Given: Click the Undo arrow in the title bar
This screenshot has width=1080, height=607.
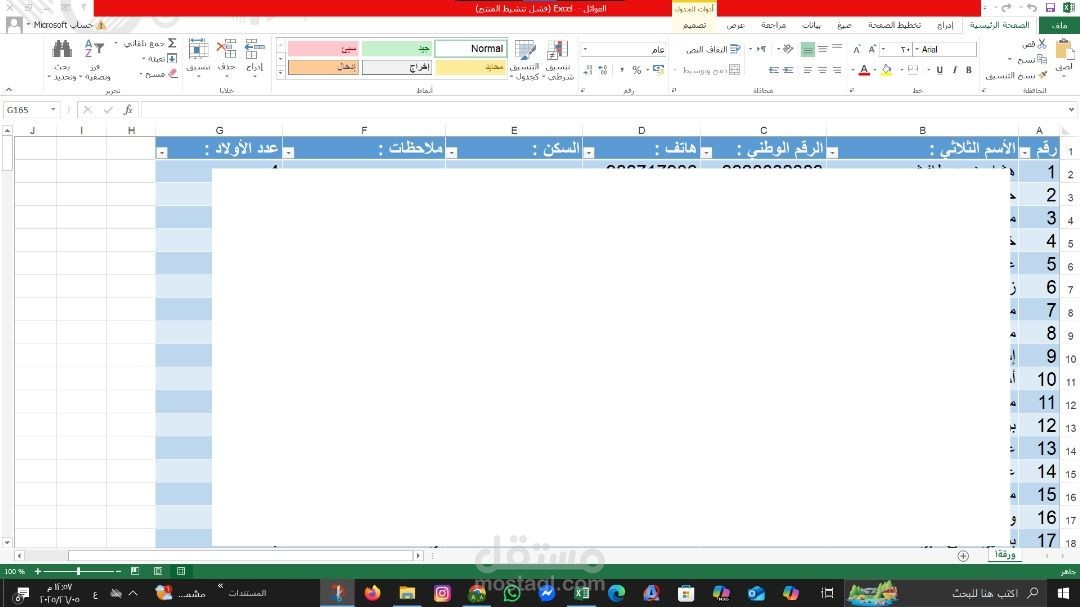Looking at the screenshot, I should coord(1031,8).
